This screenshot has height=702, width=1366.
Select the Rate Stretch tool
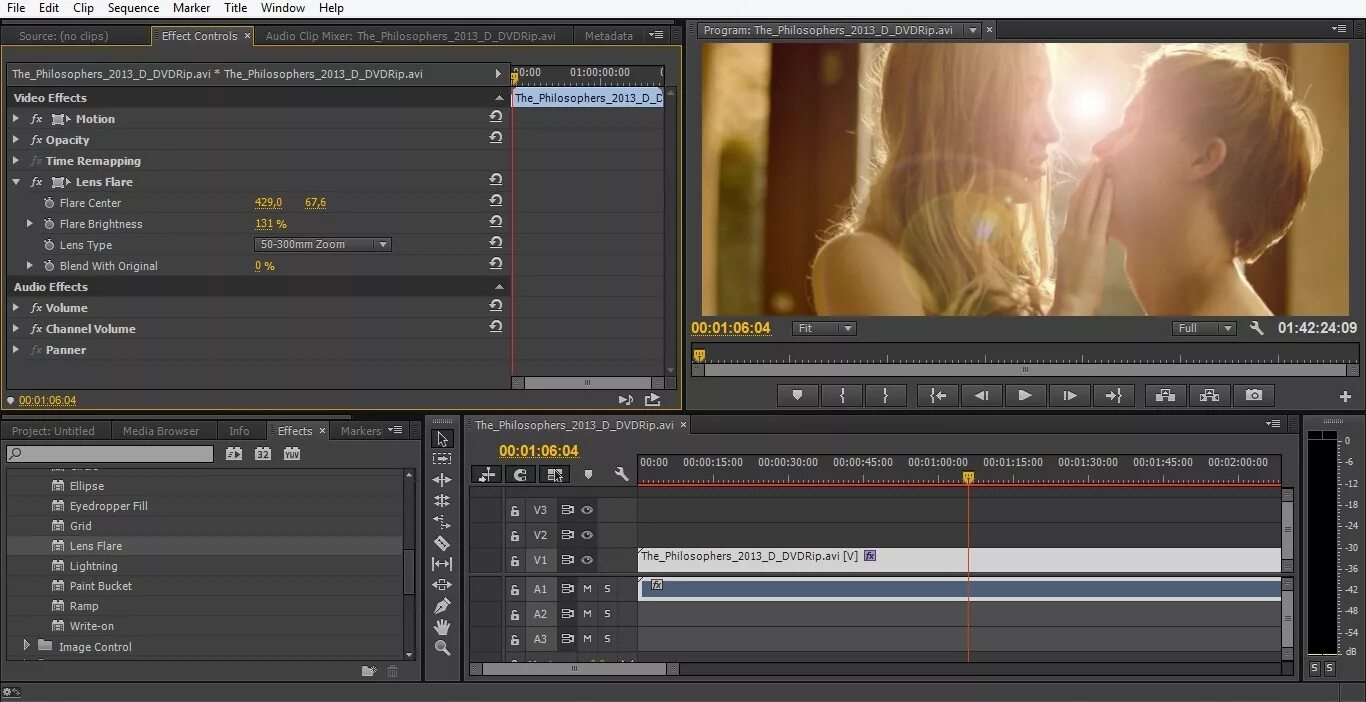click(x=442, y=522)
